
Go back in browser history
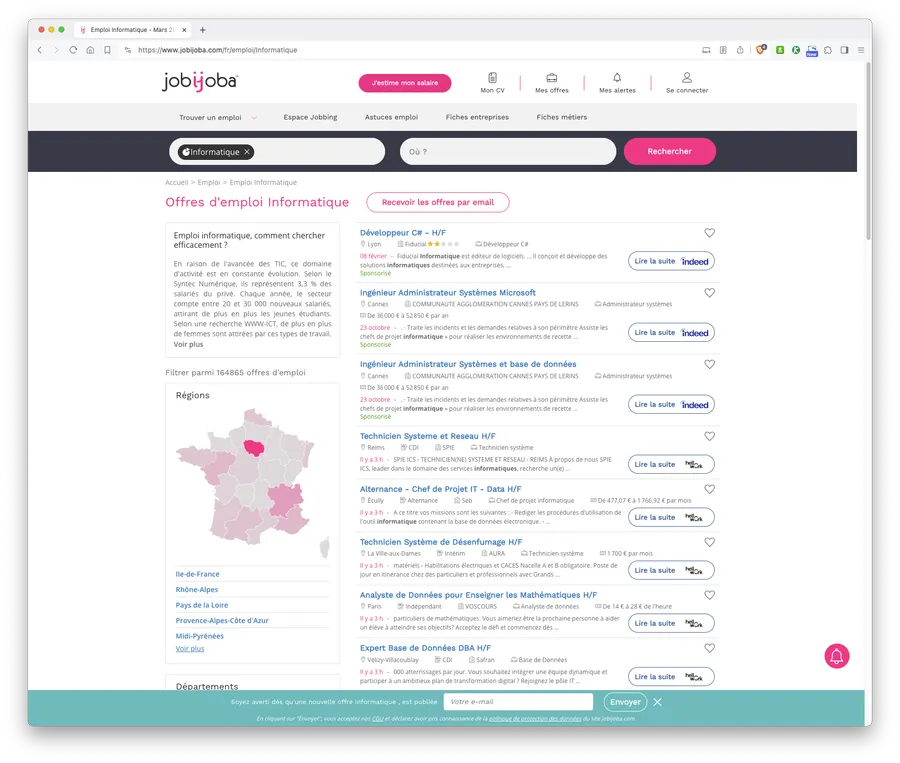[x=40, y=50]
